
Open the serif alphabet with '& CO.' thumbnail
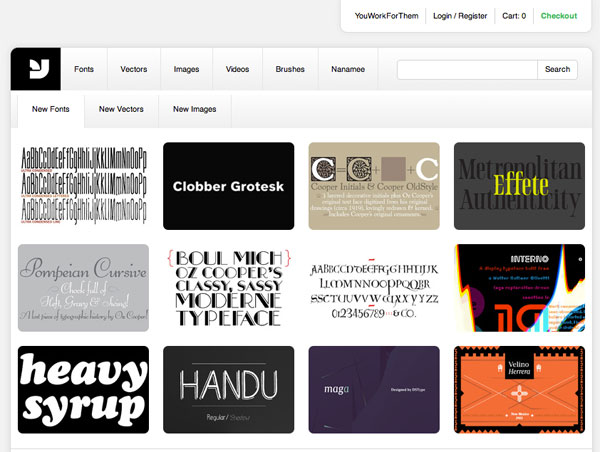374,288
